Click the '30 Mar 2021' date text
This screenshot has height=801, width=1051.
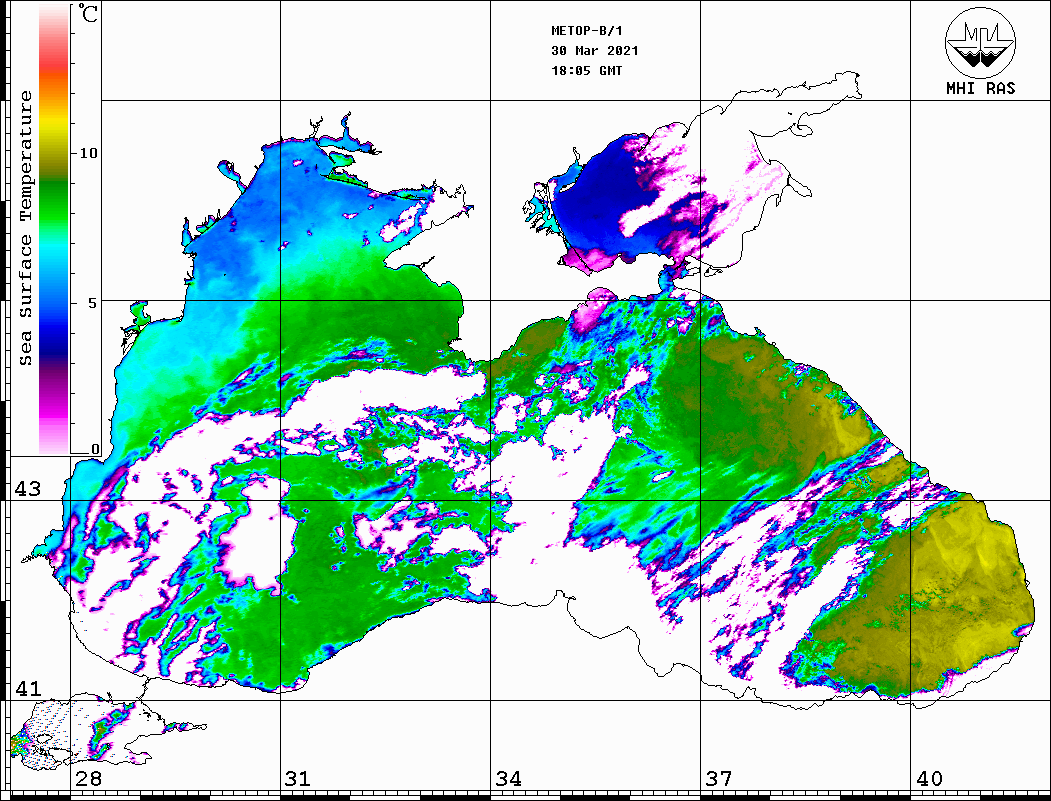[595, 51]
